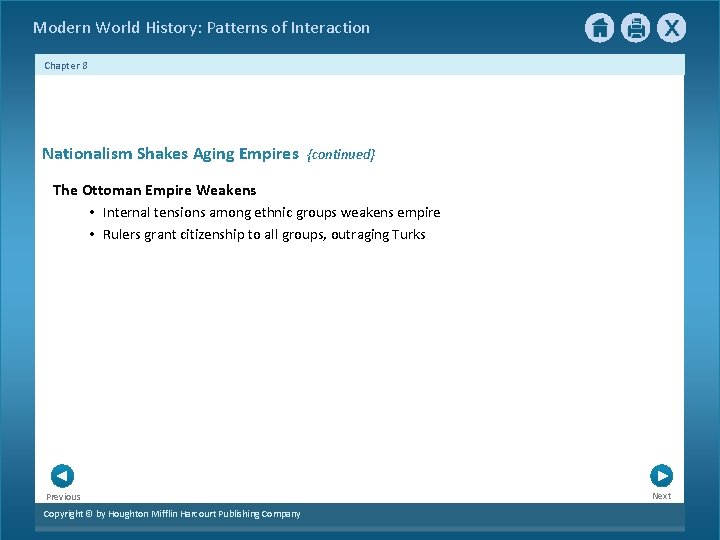The width and height of the screenshot is (720, 540).
Task: Go to the Previous slide arrow
Action: coord(62,476)
